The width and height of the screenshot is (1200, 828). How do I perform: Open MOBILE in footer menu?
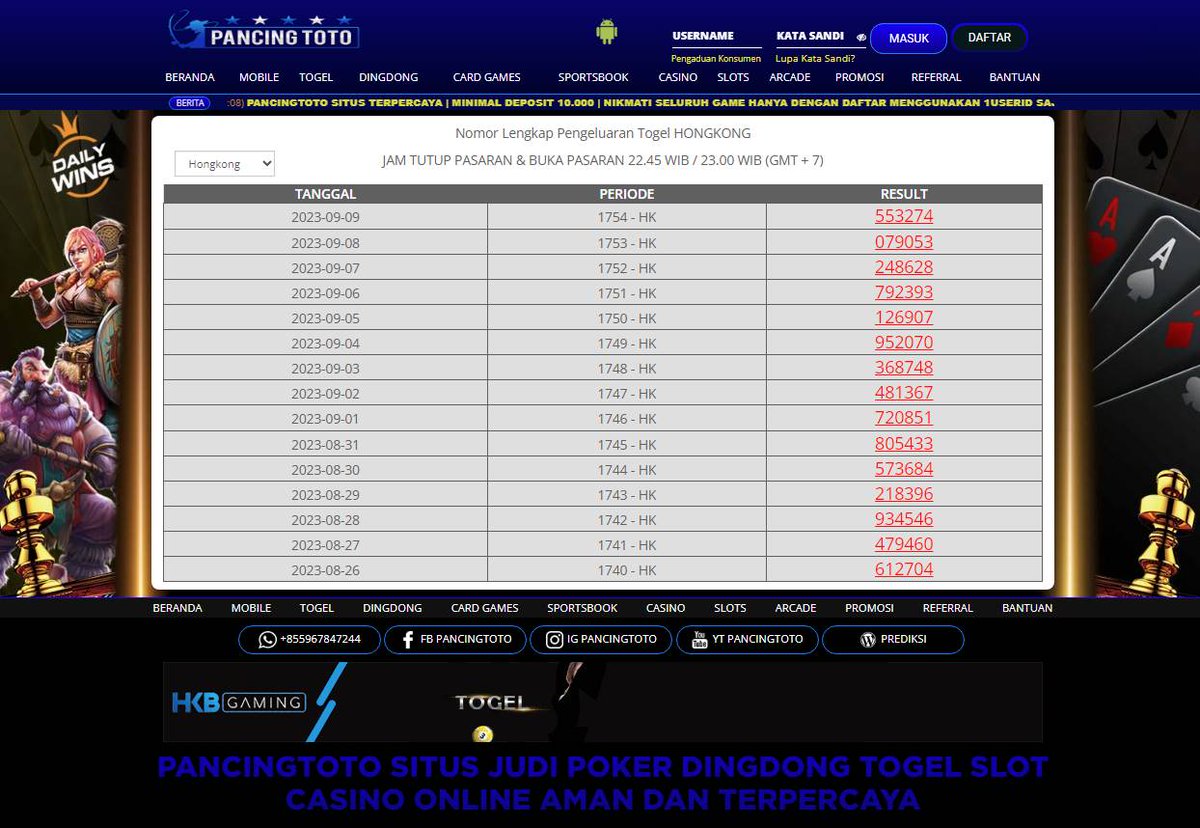[251, 608]
